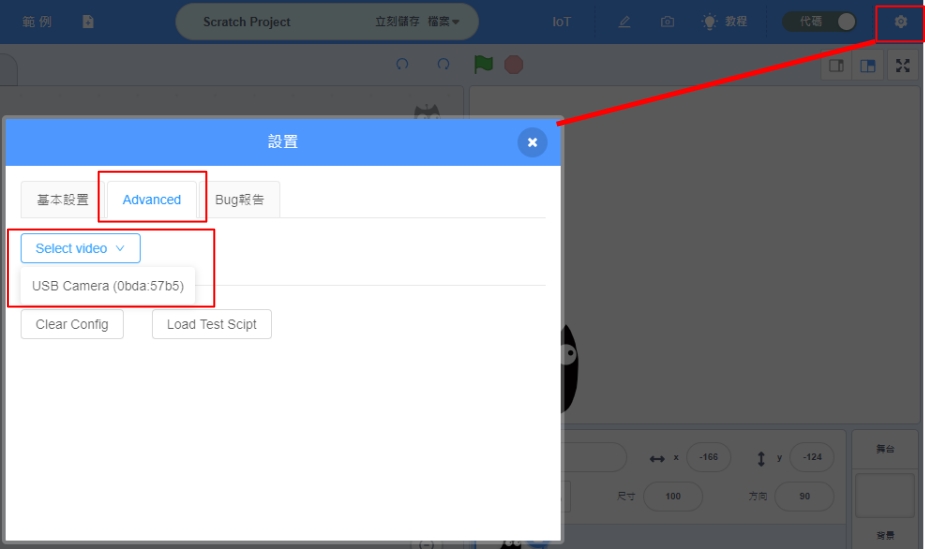
Task: Click the new file icon beside 範例
Action: point(88,21)
